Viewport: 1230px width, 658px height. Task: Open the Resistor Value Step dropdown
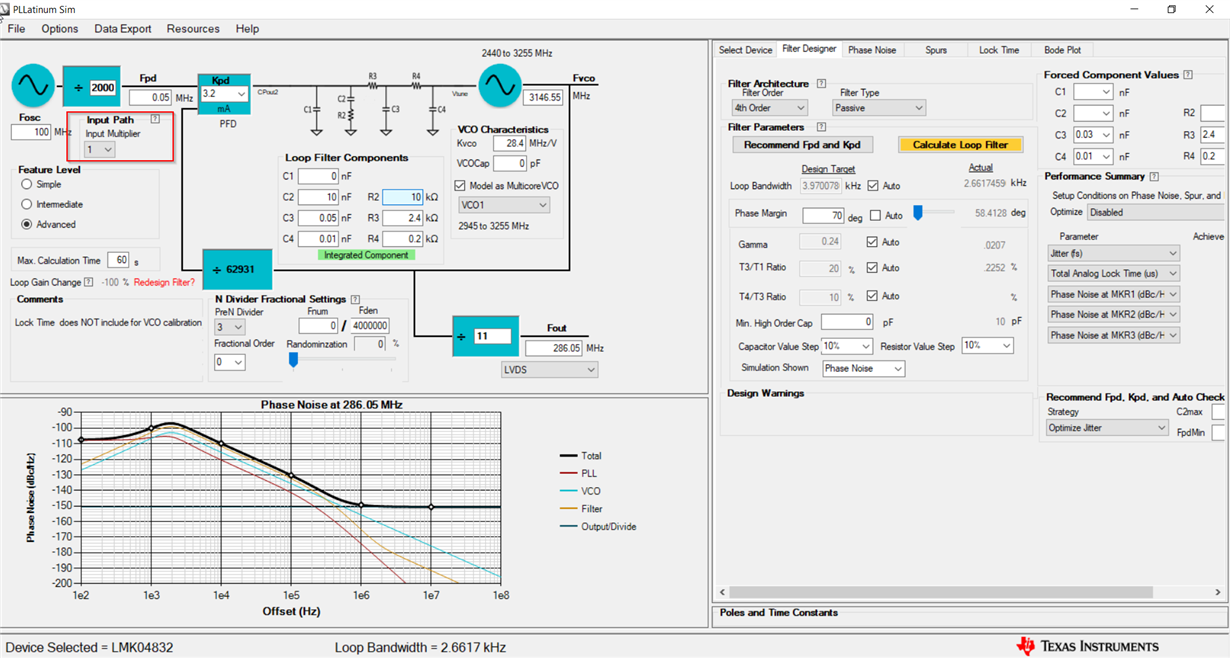click(987, 346)
